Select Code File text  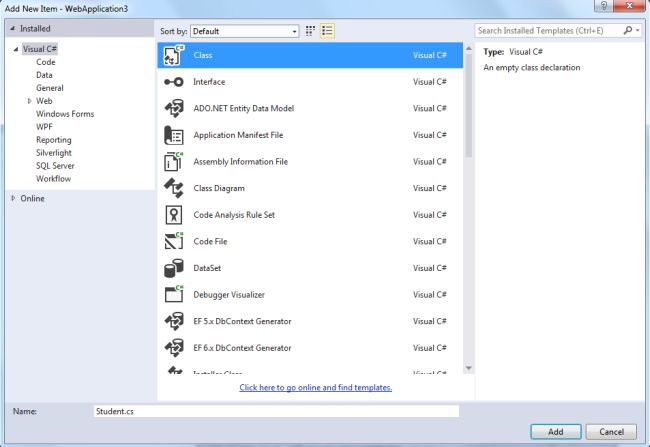tap(210, 241)
